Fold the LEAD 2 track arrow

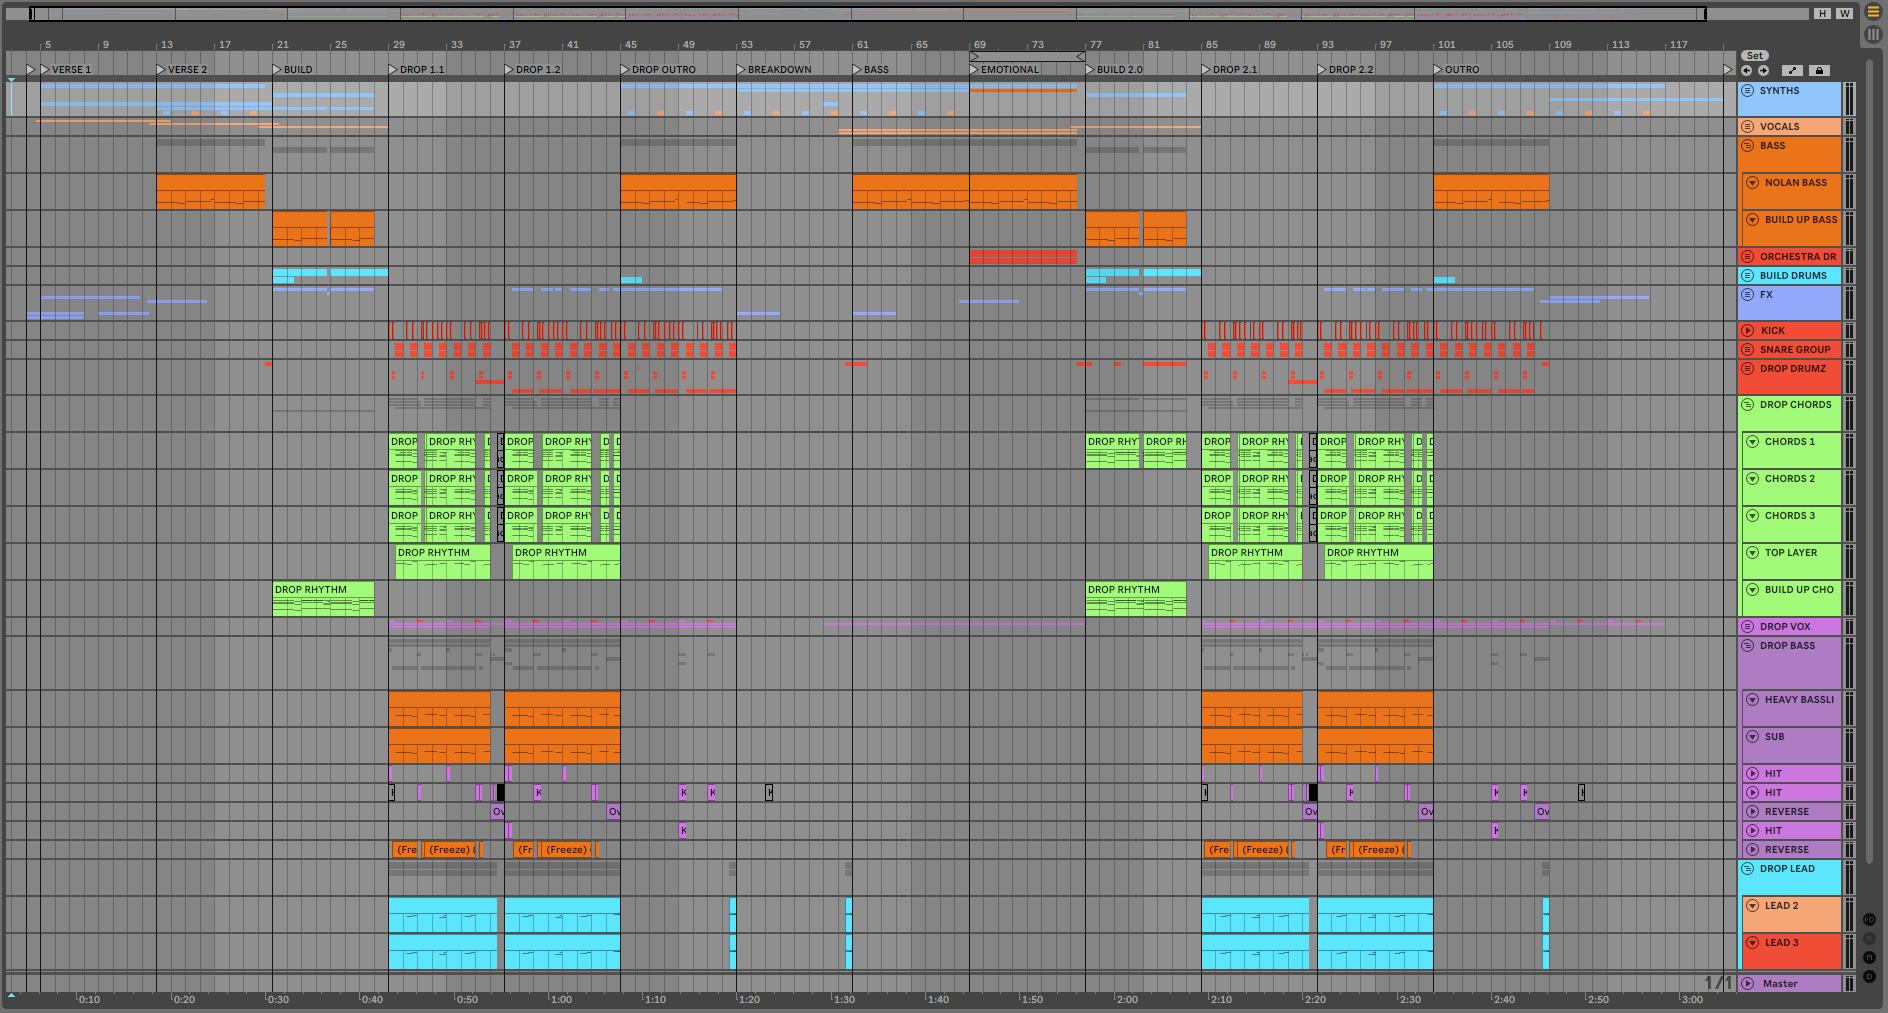pos(1752,906)
